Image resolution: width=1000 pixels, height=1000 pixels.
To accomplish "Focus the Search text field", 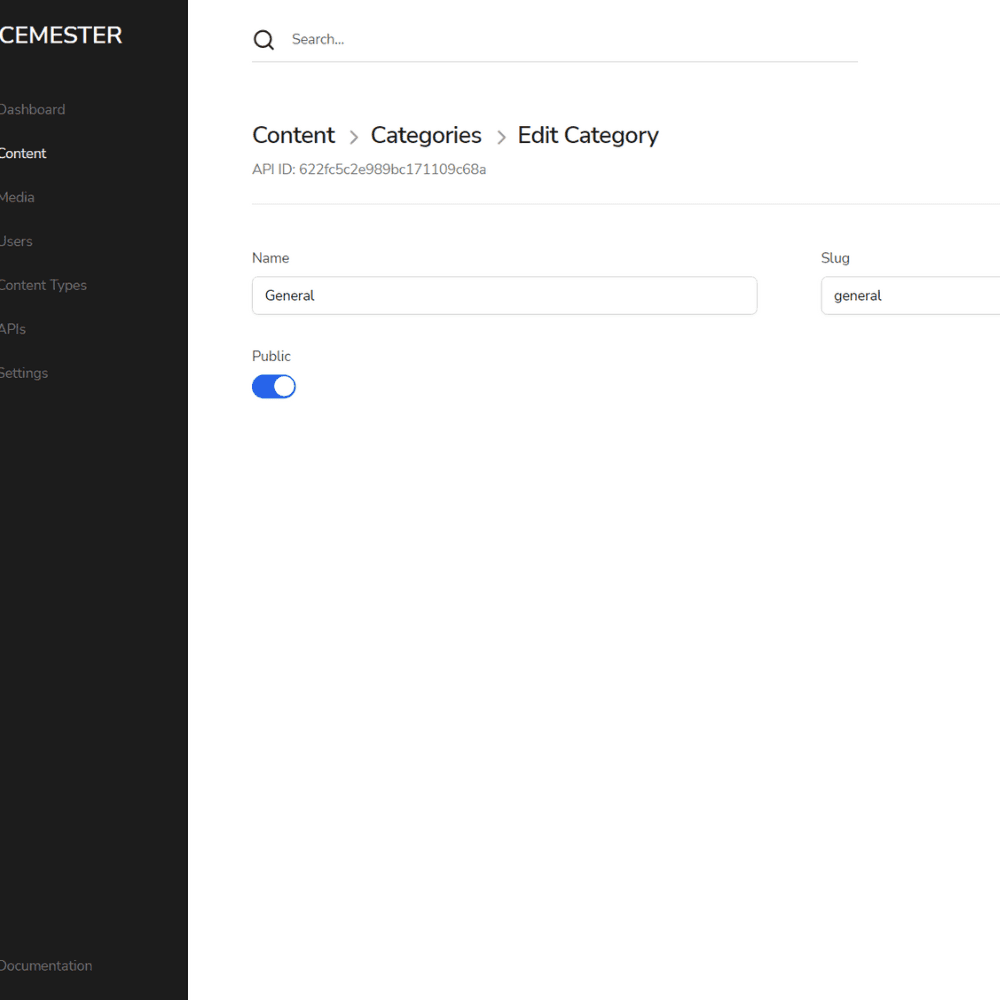I will [570, 40].
